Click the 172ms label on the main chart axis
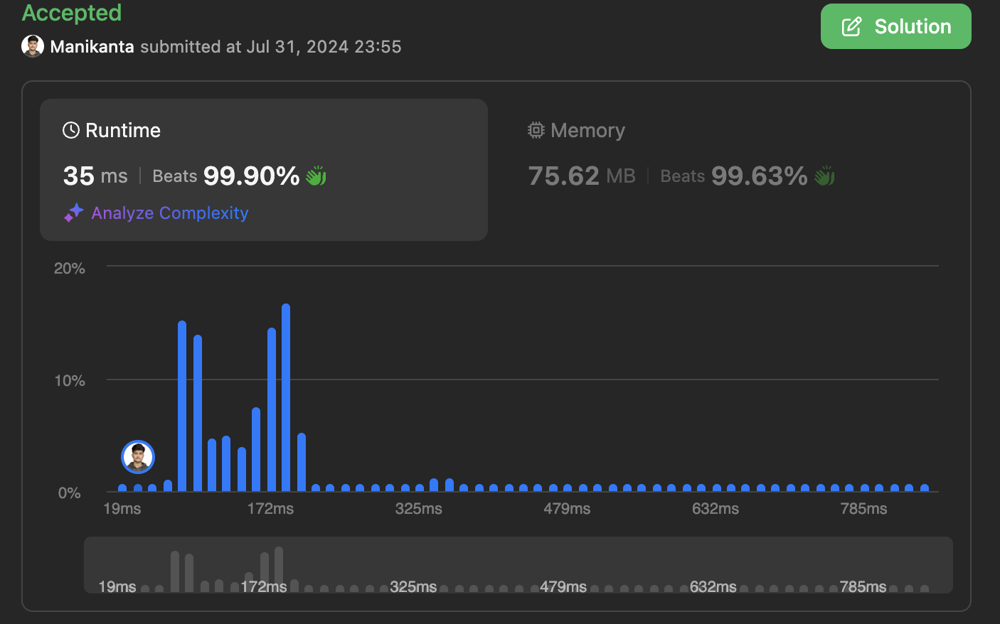The width and height of the screenshot is (1000, 624). click(270, 509)
